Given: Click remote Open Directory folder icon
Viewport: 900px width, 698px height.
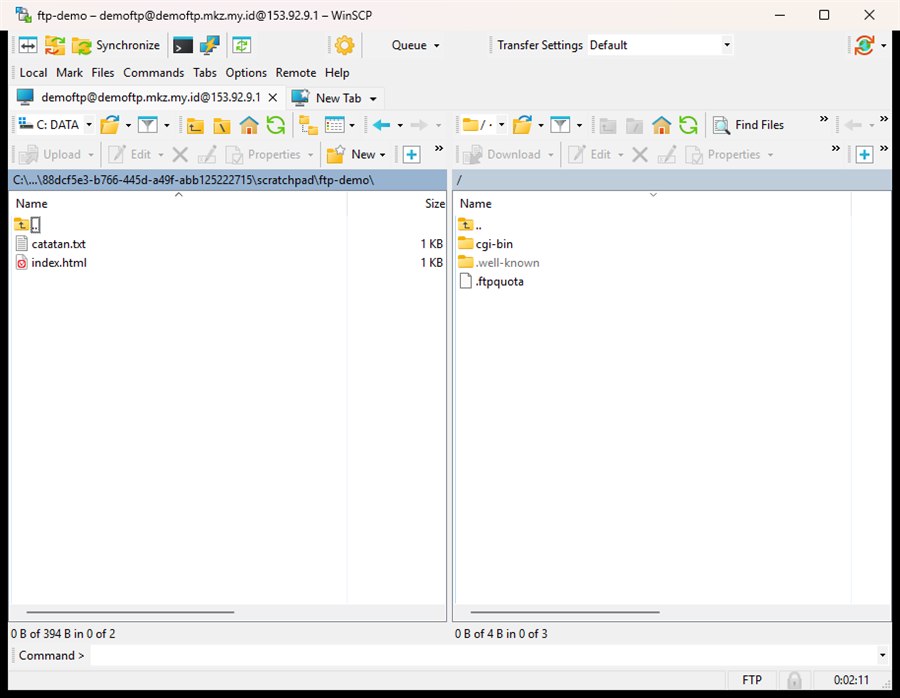Looking at the screenshot, I should 522,125.
